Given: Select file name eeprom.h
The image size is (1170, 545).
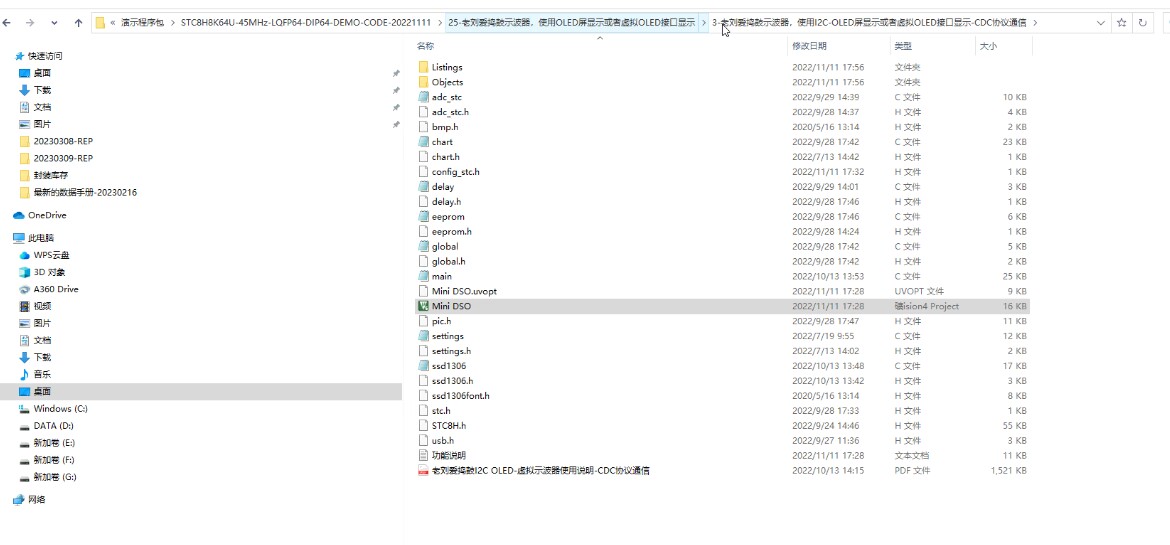Looking at the screenshot, I should tap(451, 231).
